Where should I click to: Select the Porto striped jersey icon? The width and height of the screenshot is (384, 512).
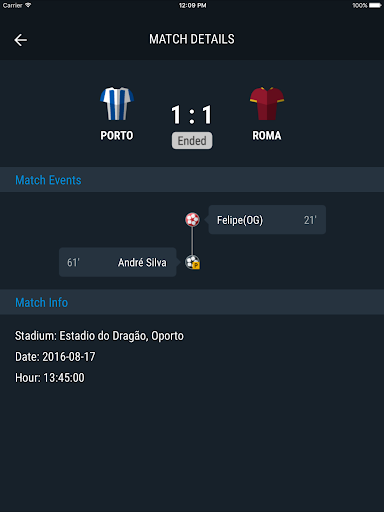(x=117, y=103)
